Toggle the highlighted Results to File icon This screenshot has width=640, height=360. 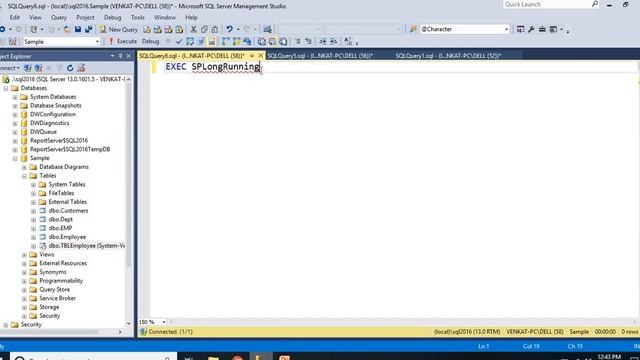[x=211, y=41]
